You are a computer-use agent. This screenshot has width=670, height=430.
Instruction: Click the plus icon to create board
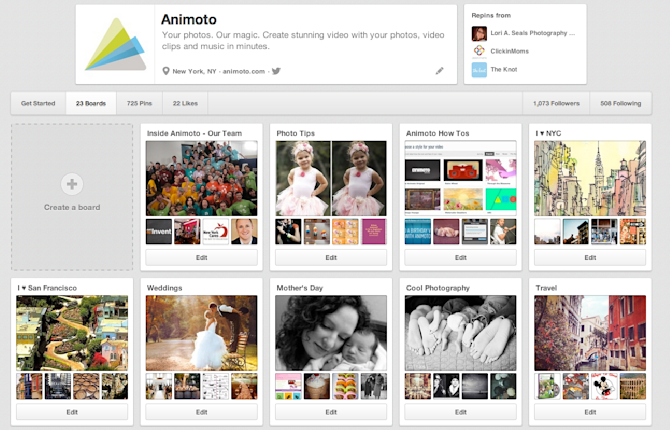coord(72,184)
